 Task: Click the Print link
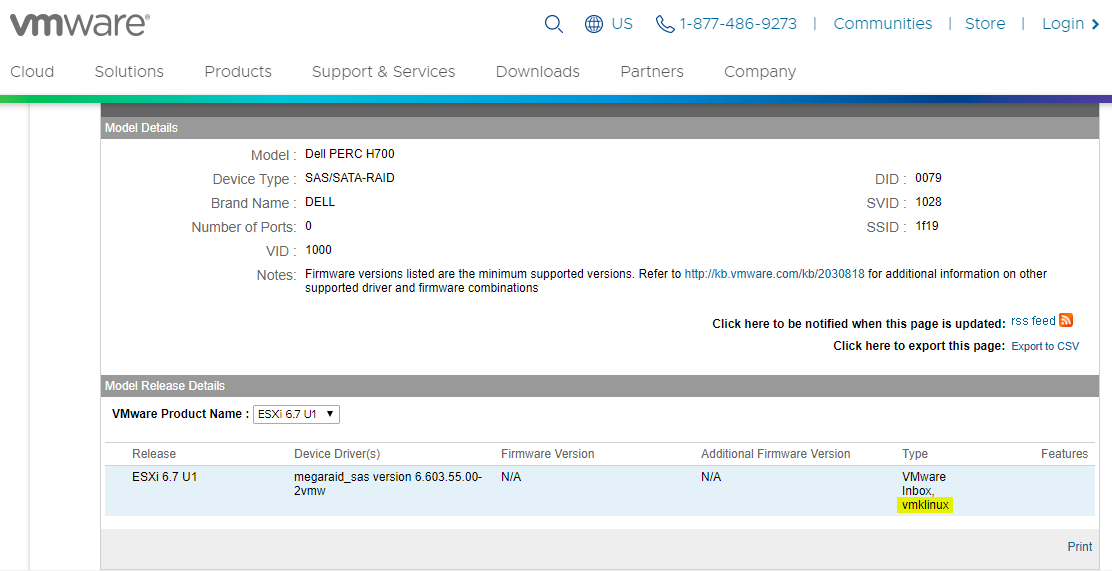coord(1079,546)
